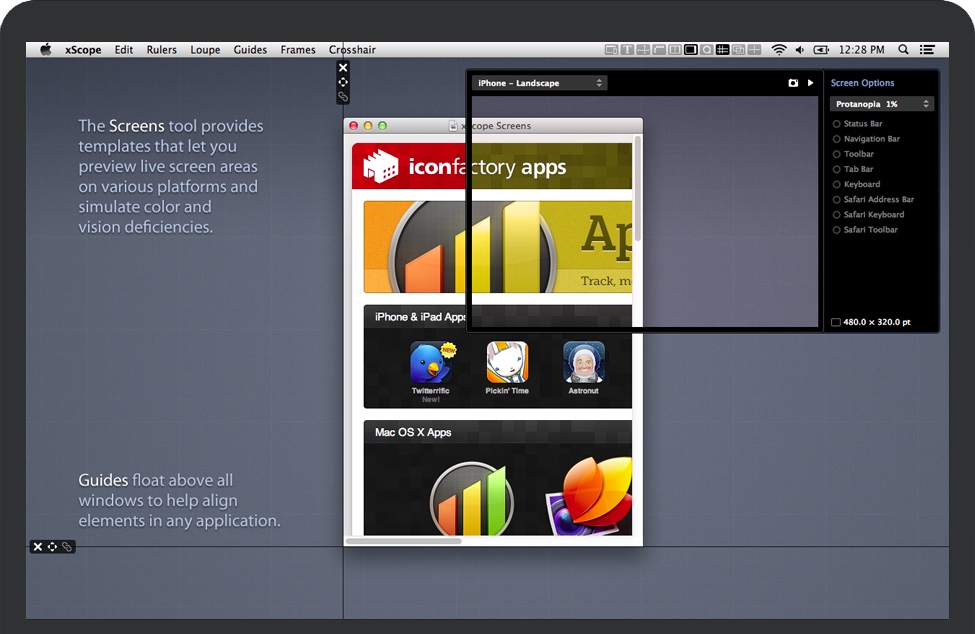Screen dimensions: 975x634
Task: Check the 480.0 × 320.0 pt size checkbox
Action: pyautogui.click(x=836, y=322)
